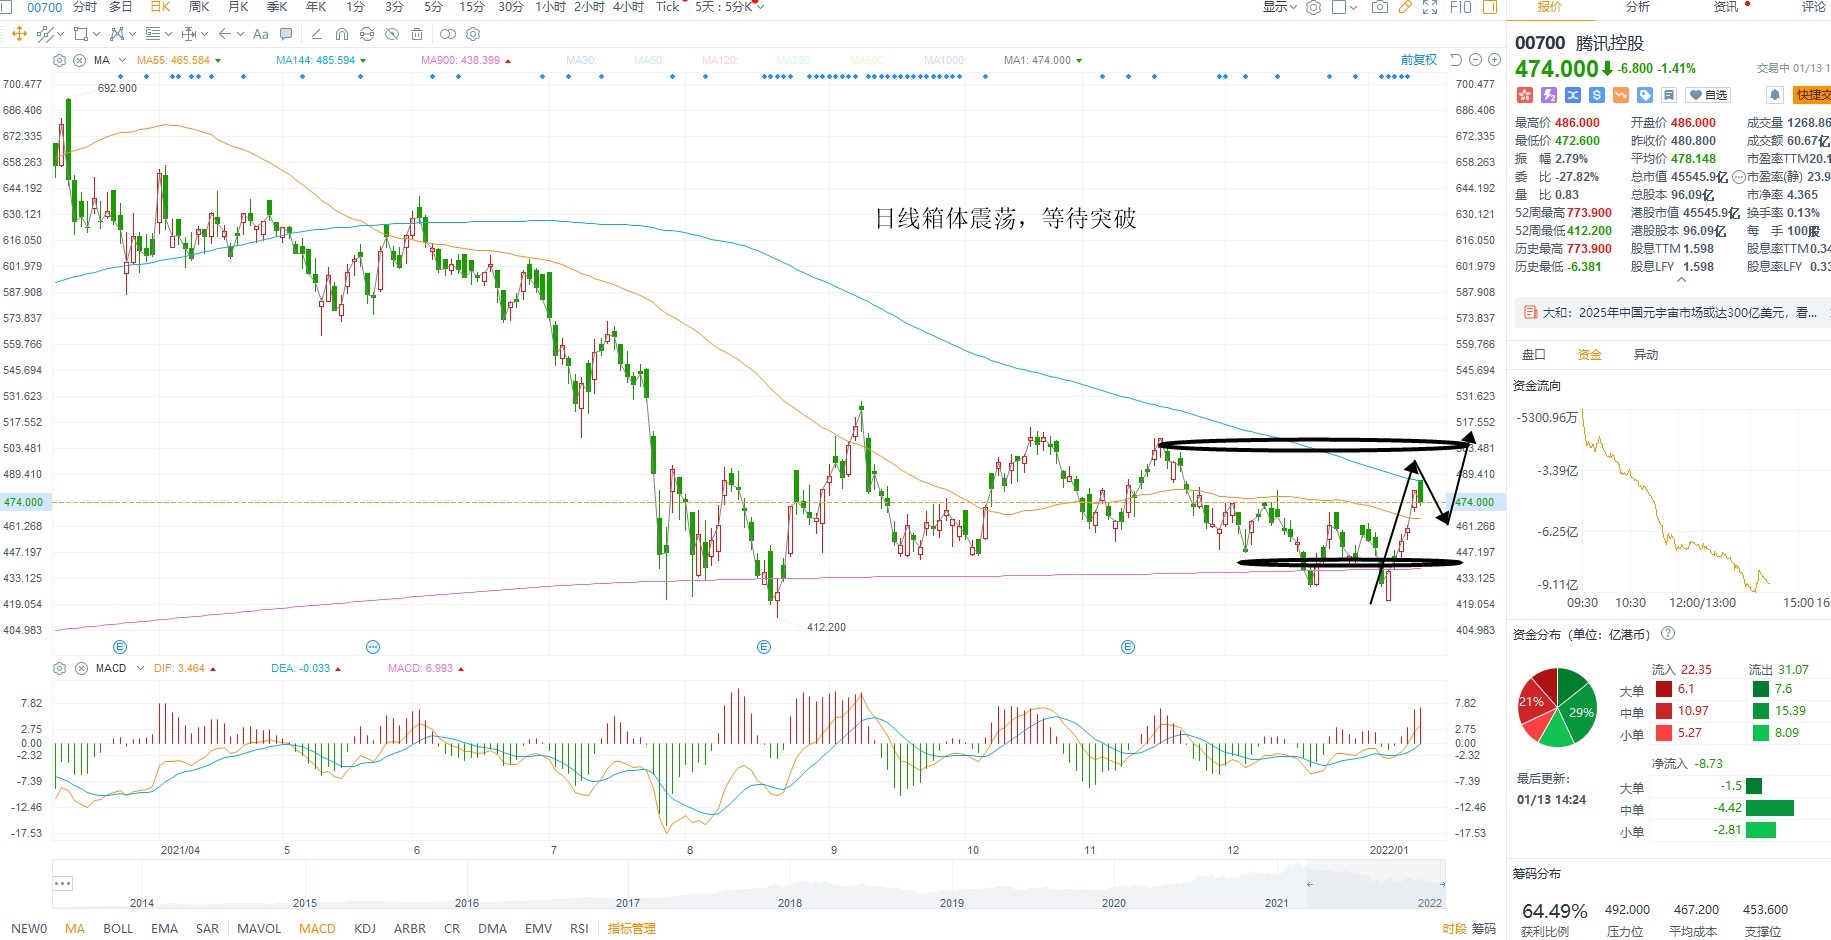Expand the MA indicator selector dropdown
The height and width of the screenshot is (940, 1831).
coord(122,60)
